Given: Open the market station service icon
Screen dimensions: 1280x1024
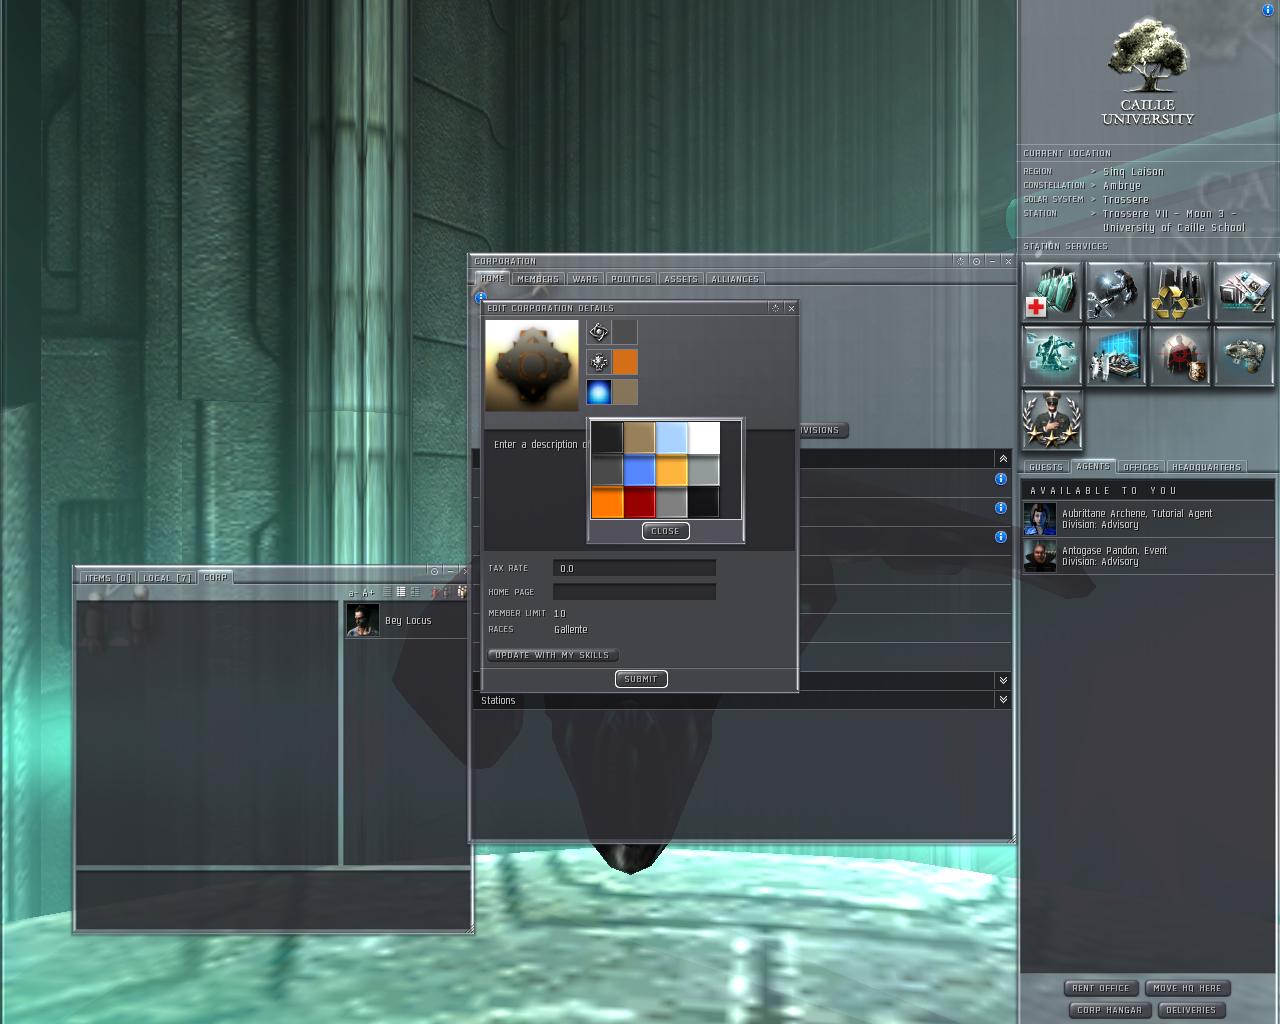Looking at the screenshot, I should [x=1244, y=292].
